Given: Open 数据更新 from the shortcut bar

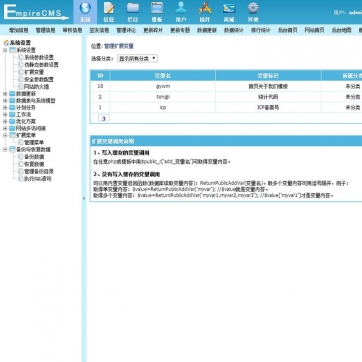Looking at the screenshot, I should click(207, 30).
